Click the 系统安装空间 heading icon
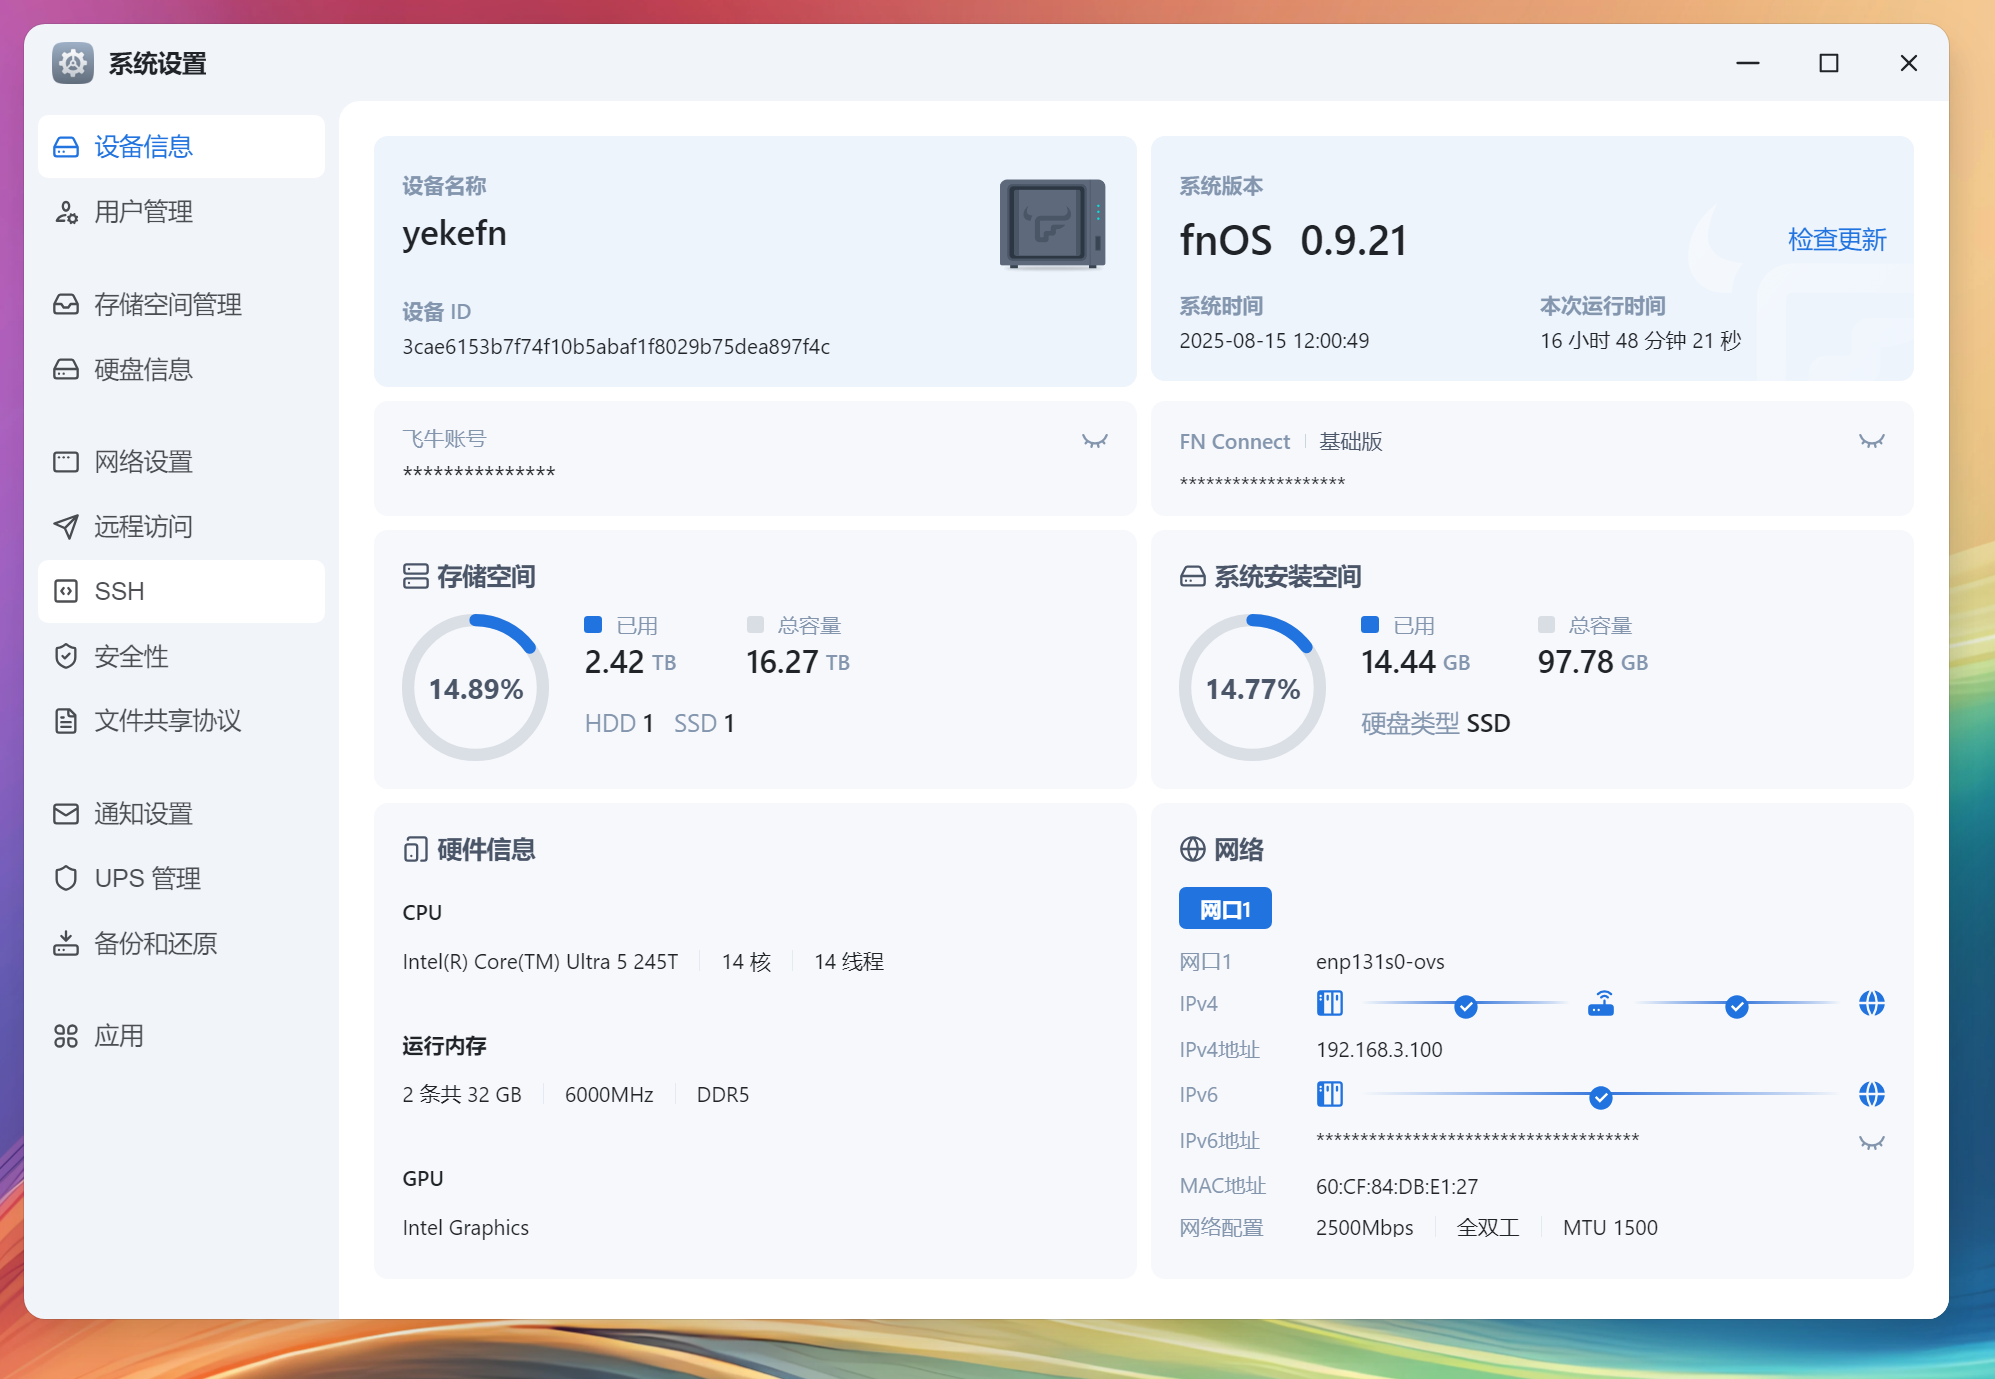The image size is (1995, 1379). pos(1193,576)
